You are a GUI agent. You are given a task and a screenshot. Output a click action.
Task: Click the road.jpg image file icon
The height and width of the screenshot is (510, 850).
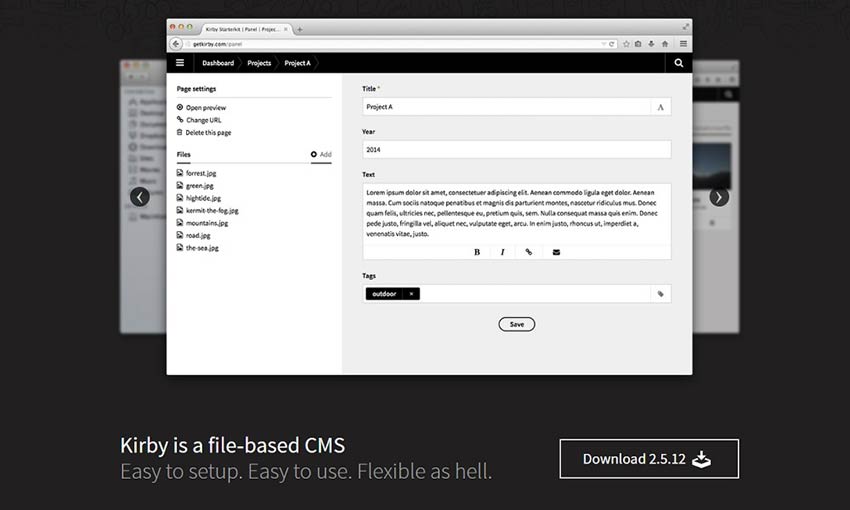tap(179, 235)
